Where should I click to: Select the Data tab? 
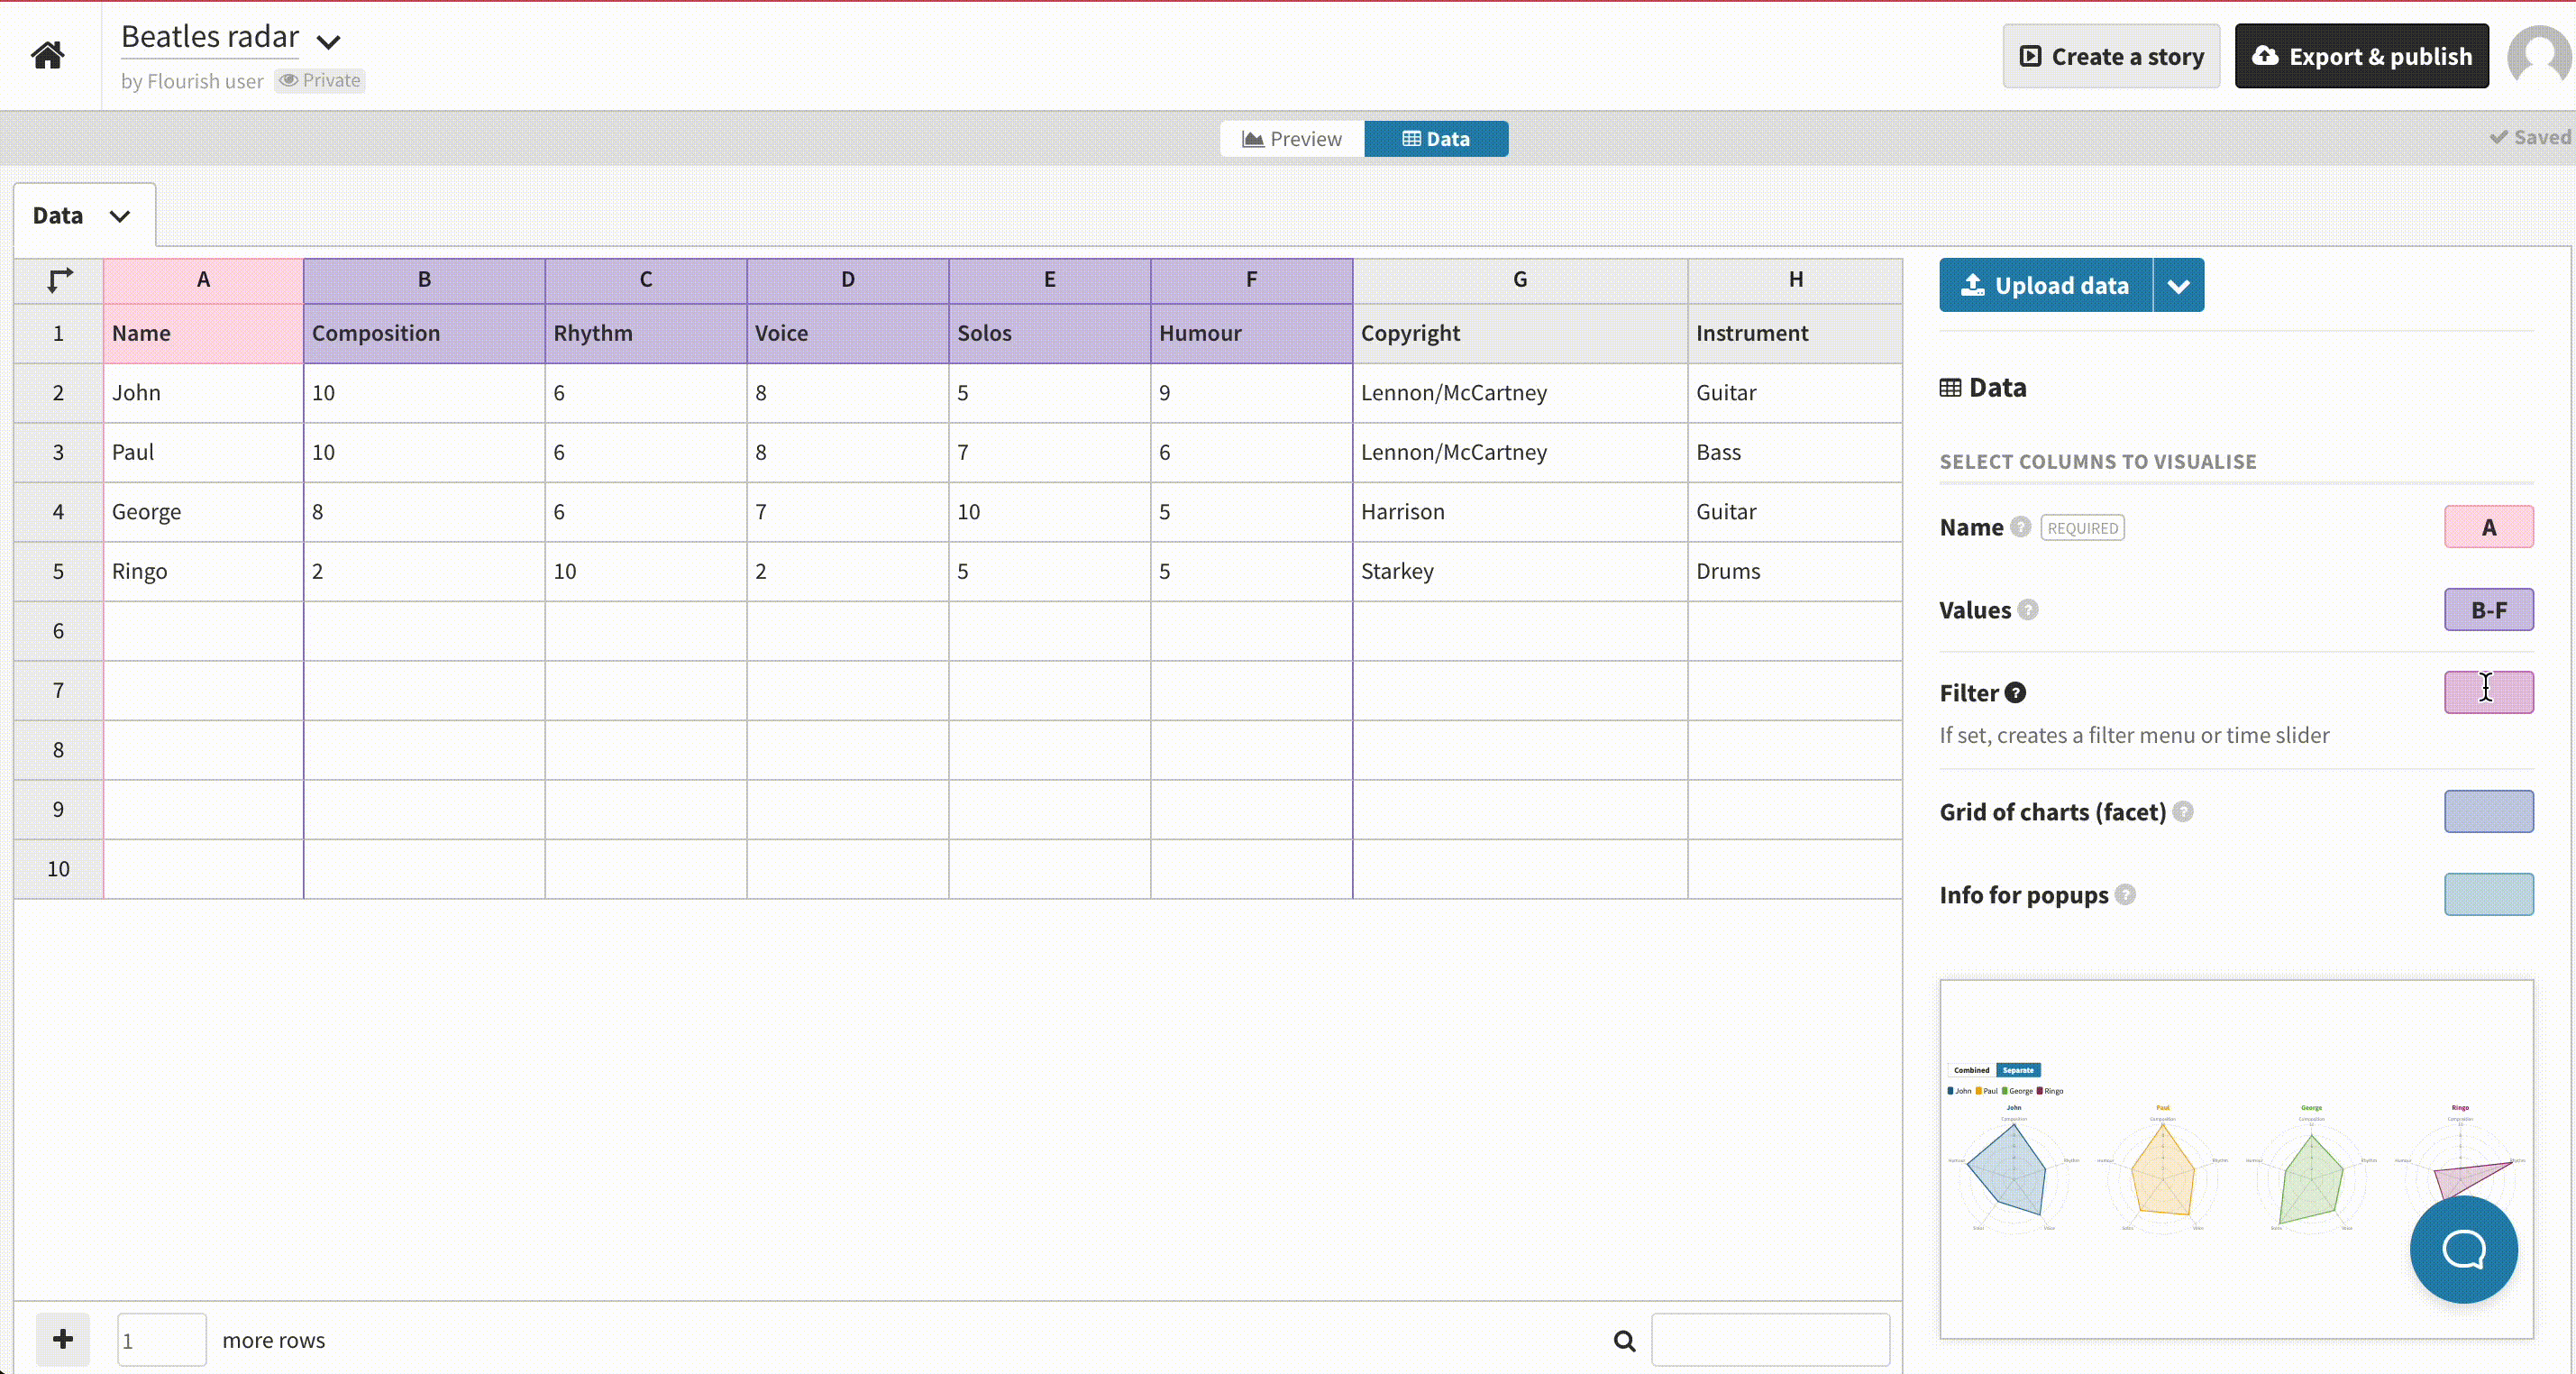1436,139
